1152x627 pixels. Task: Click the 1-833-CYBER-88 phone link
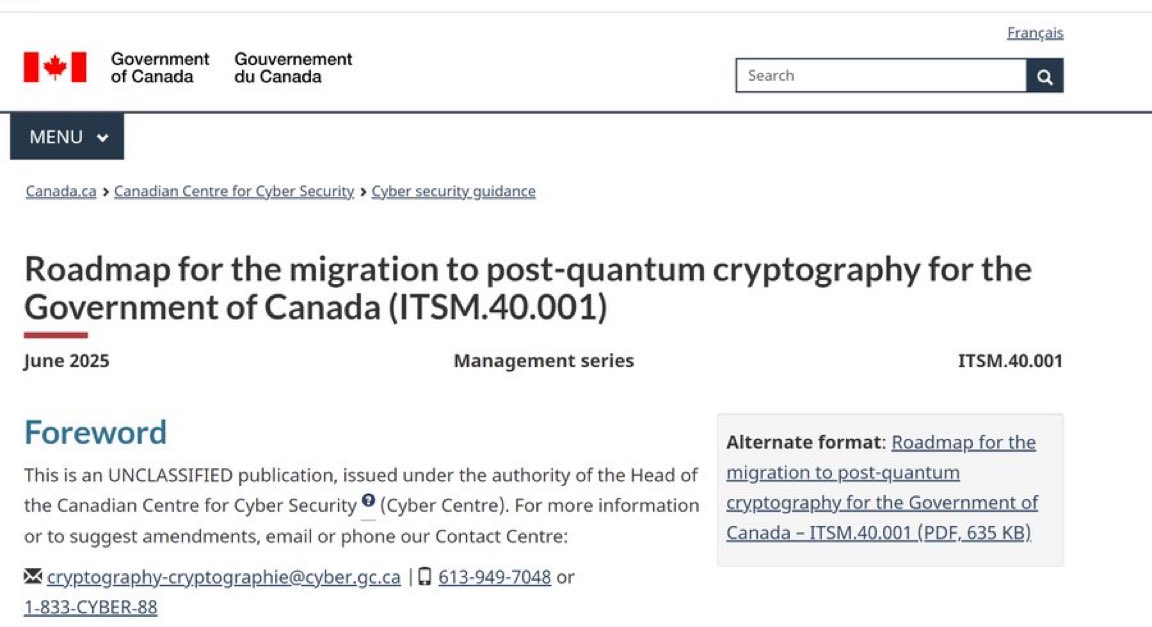(90, 607)
